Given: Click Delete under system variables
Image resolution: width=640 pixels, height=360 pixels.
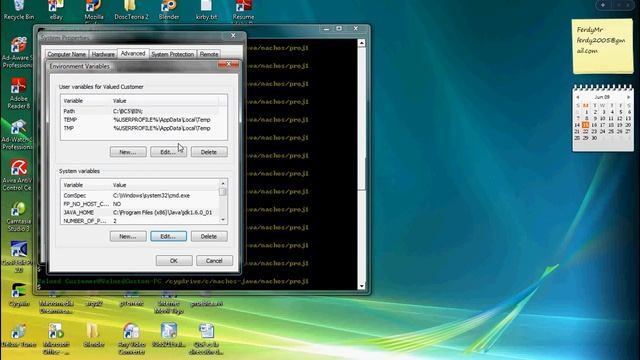Looking at the screenshot, I should (x=209, y=236).
